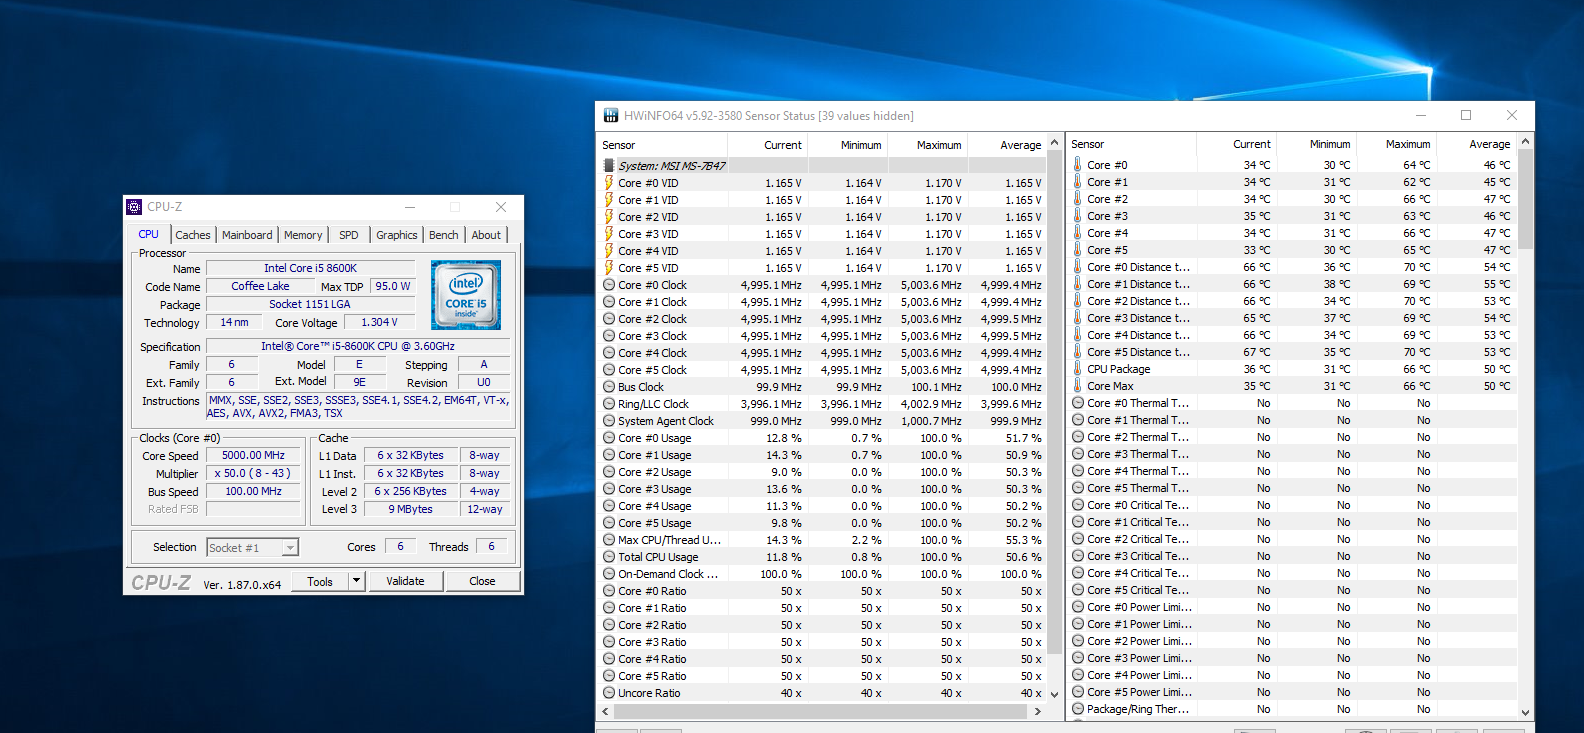Click the CPU Package thermometer icon
This screenshot has height=733, width=1584.
1078,369
